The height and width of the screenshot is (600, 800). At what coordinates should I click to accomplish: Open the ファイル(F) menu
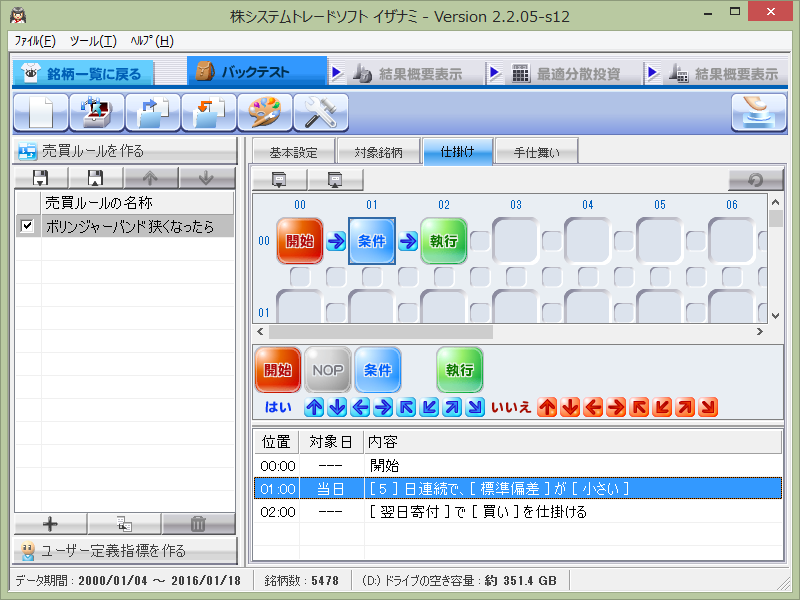coord(35,41)
